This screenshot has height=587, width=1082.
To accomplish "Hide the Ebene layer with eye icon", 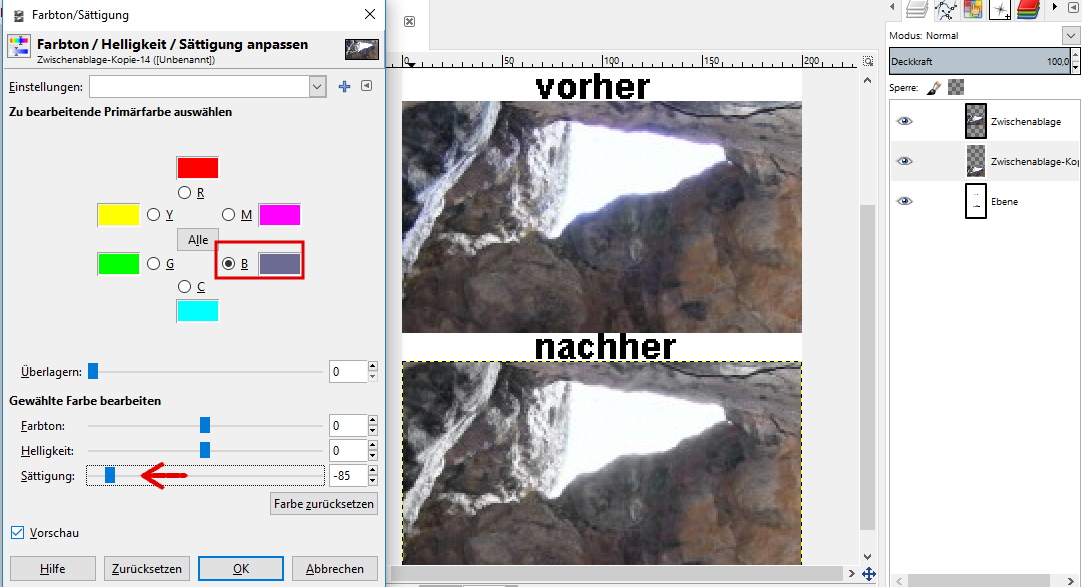I will click(x=904, y=201).
